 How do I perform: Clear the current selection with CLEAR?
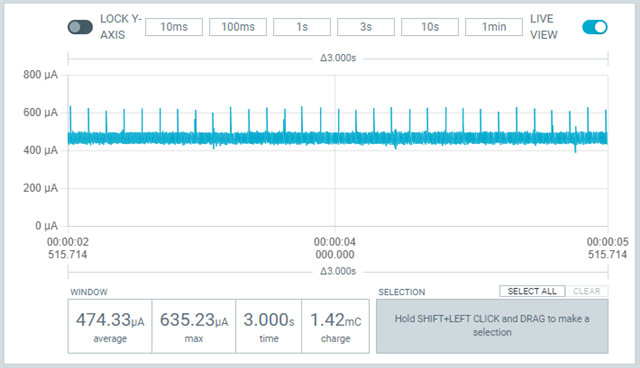click(x=587, y=291)
